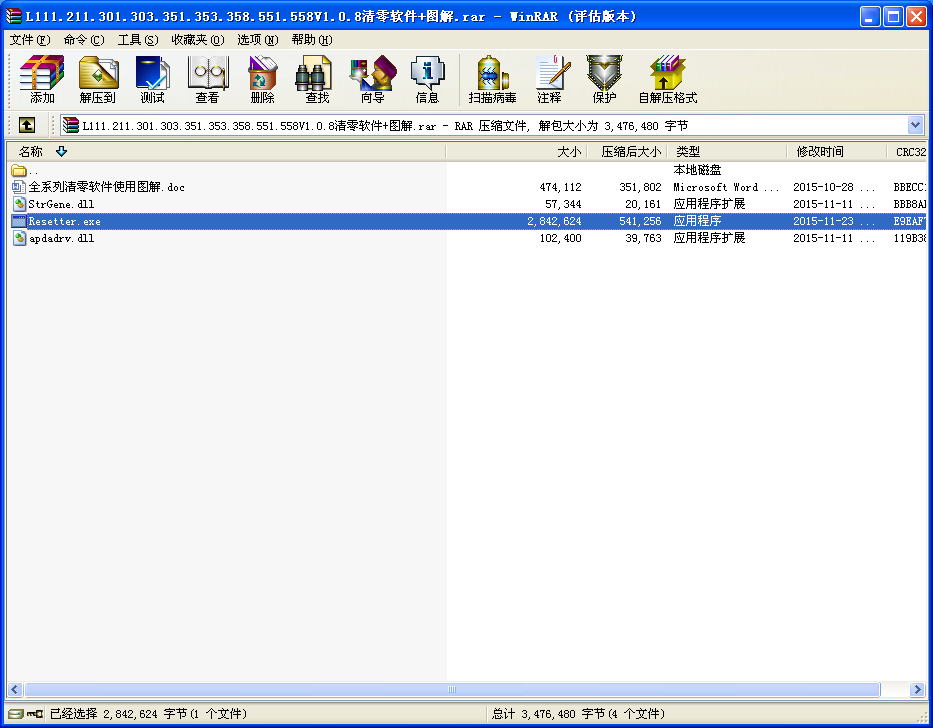Show archive 信息 (Info)
The height and width of the screenshot is (728, 933).
(x=427, y=79)
